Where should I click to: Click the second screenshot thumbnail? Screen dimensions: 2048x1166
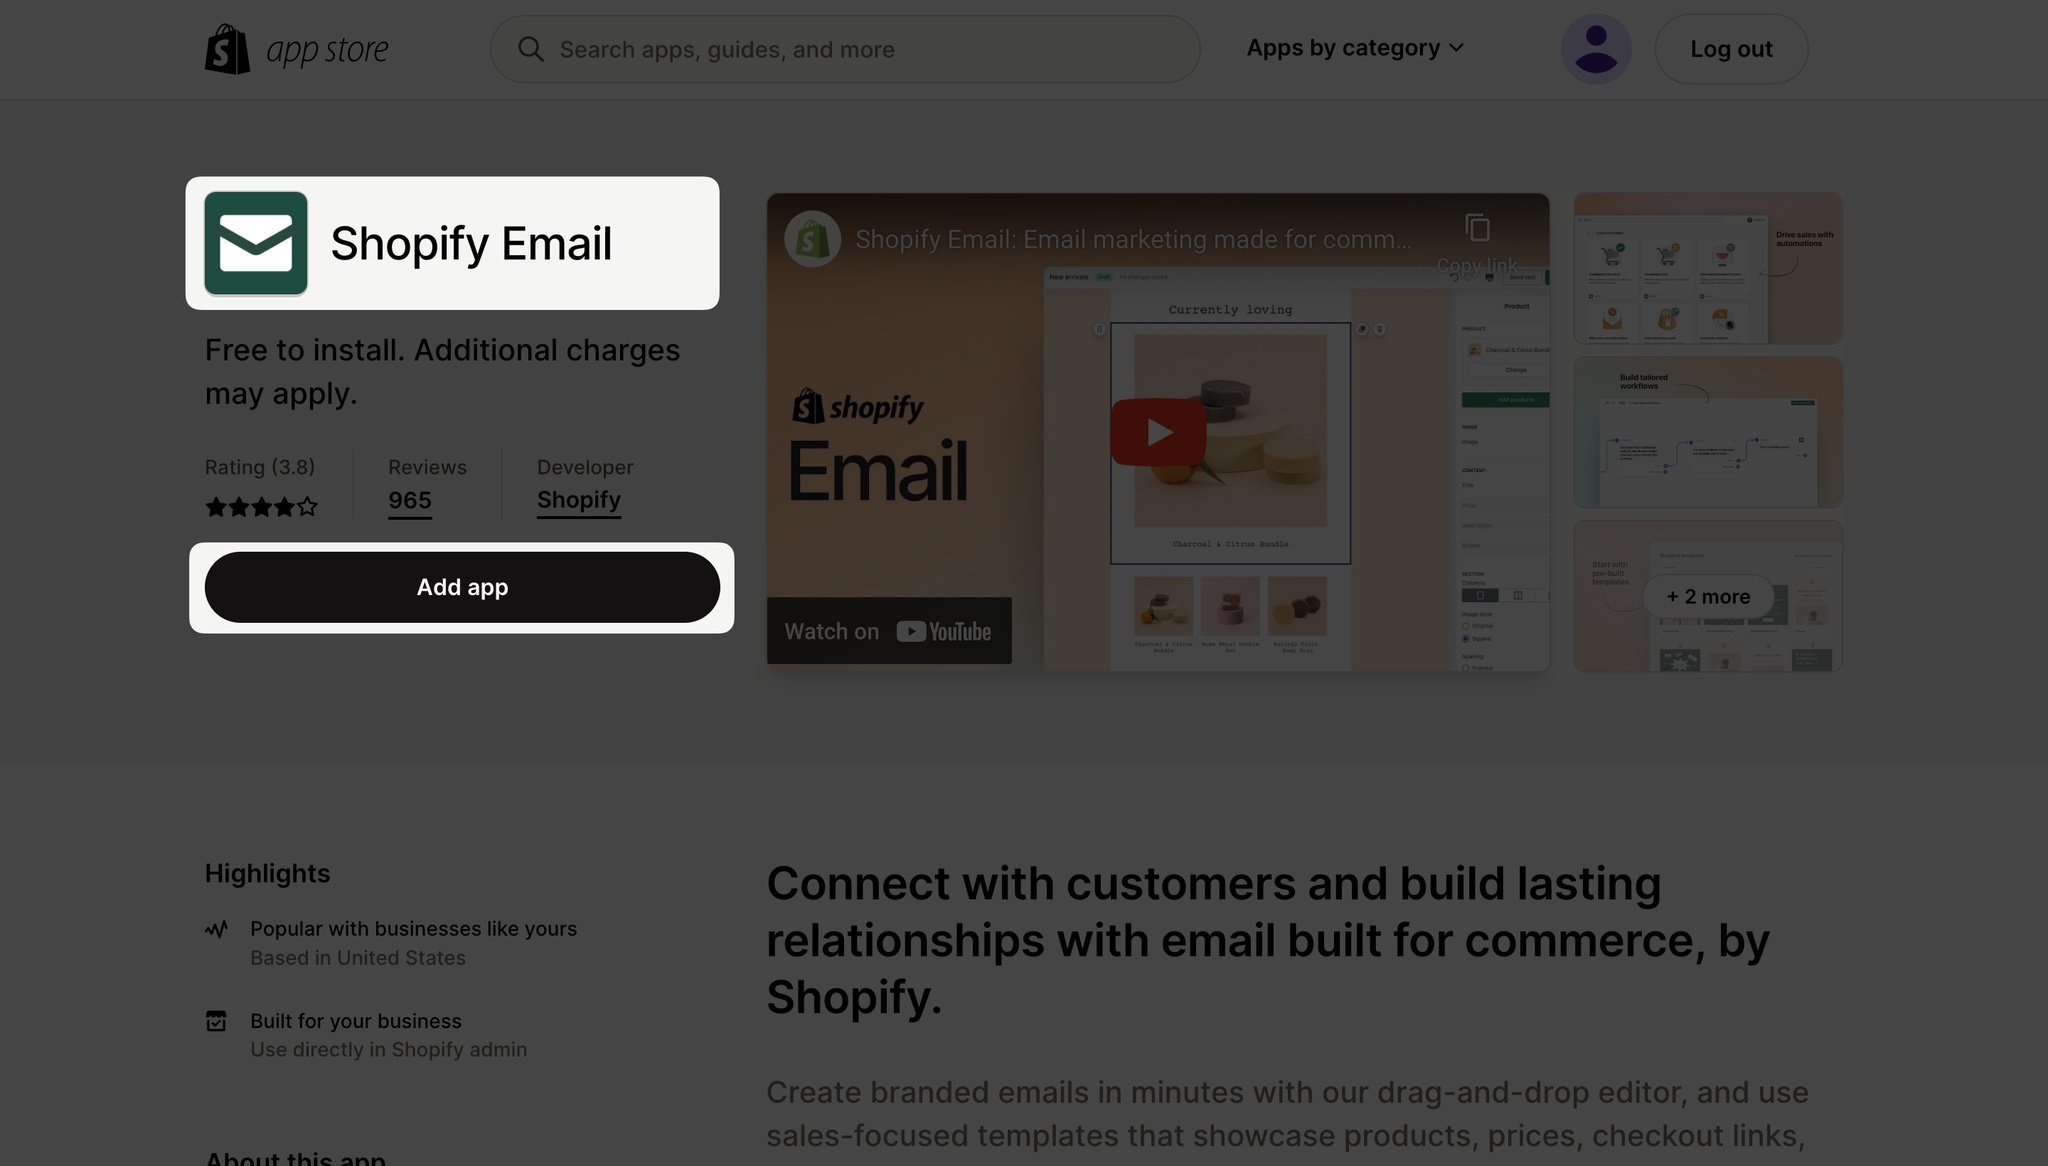coord(1708,432)
